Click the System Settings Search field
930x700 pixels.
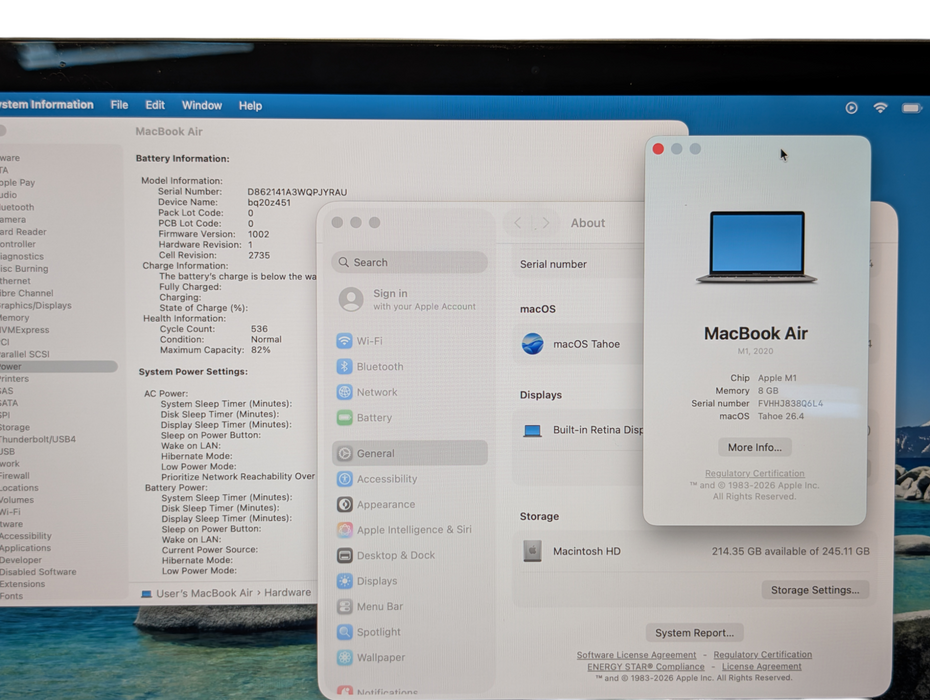(409, 262)
